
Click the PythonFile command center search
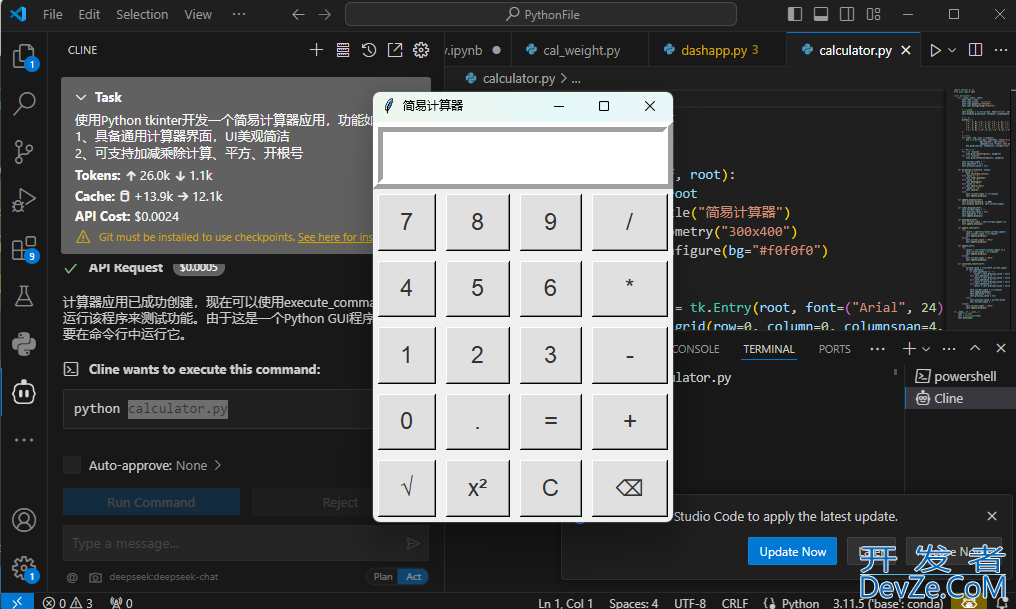(x=541, y=14)
